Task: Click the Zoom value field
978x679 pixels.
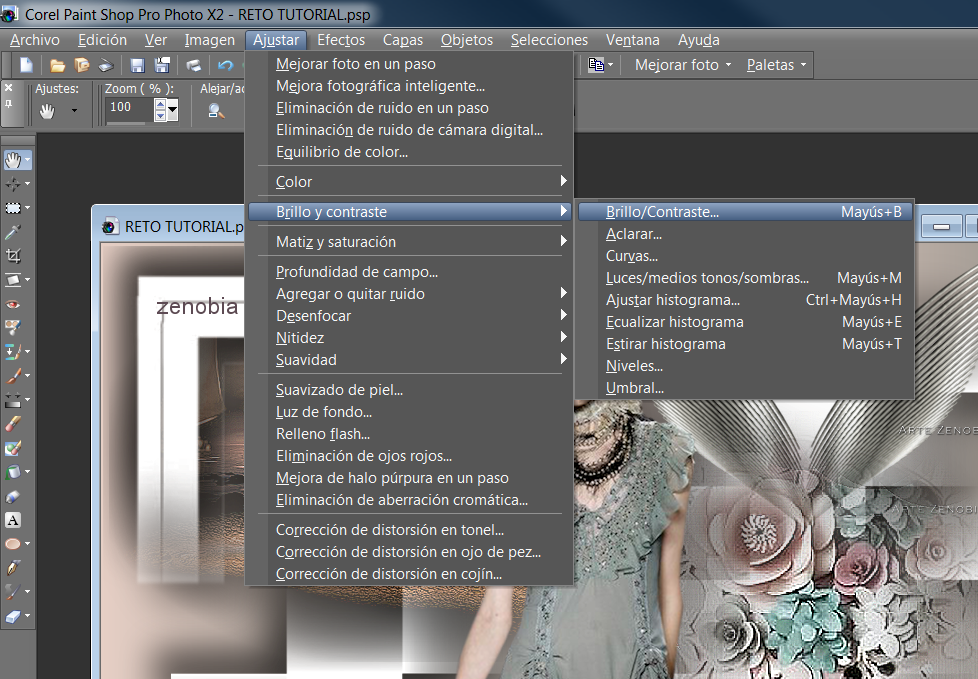Action: click(129, 107)
